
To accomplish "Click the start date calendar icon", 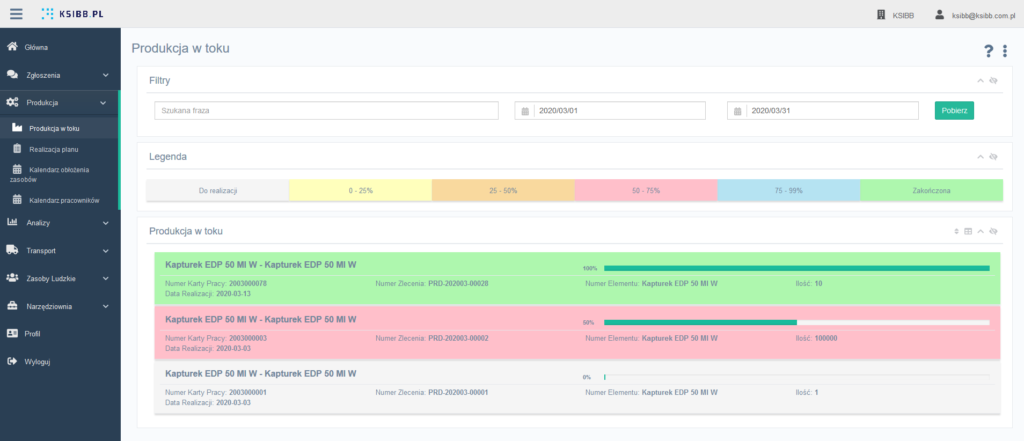I will tap(524, 111).
